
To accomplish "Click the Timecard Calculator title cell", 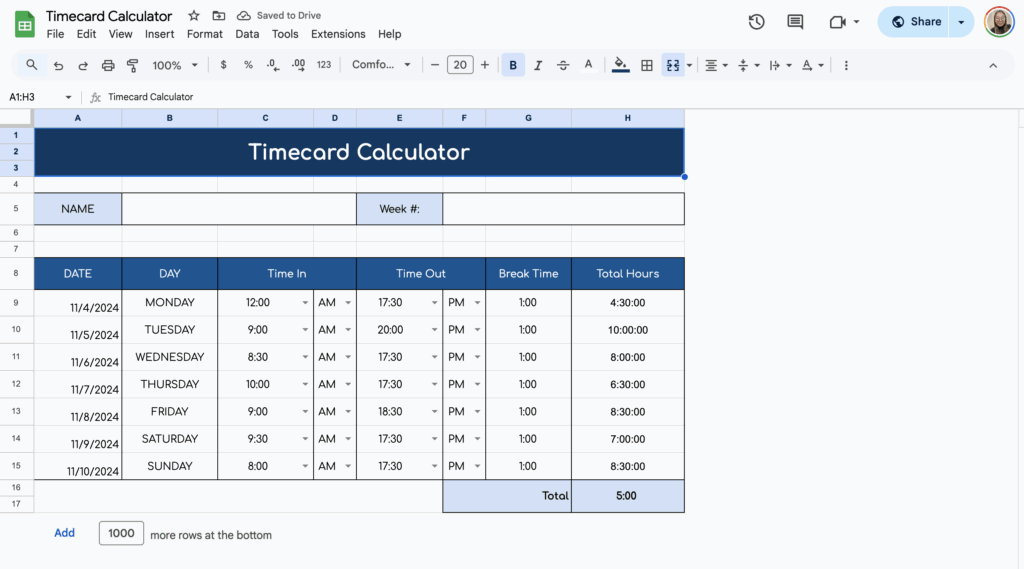I will click(359, 152).
